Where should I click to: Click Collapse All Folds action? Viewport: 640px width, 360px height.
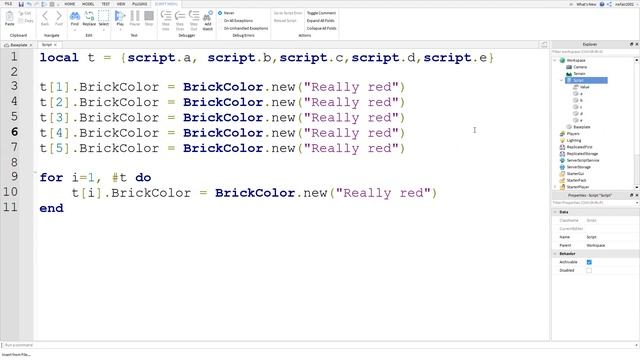coord(321,28)
